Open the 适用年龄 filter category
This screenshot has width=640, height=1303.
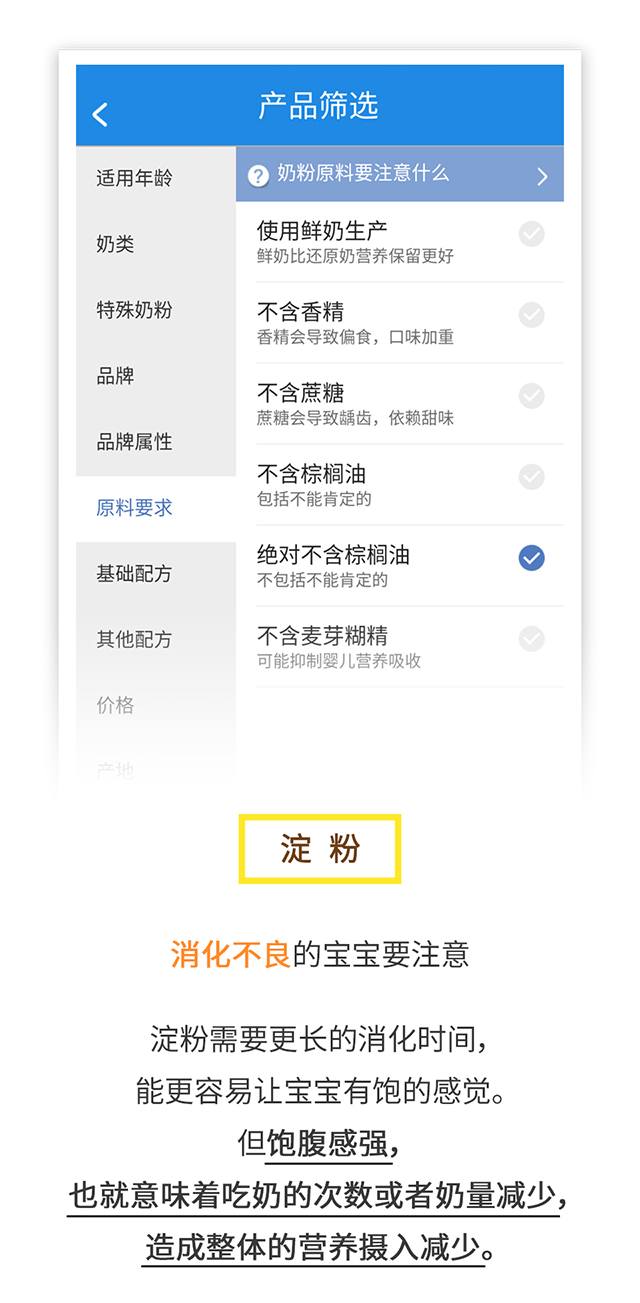coord(134,179)
